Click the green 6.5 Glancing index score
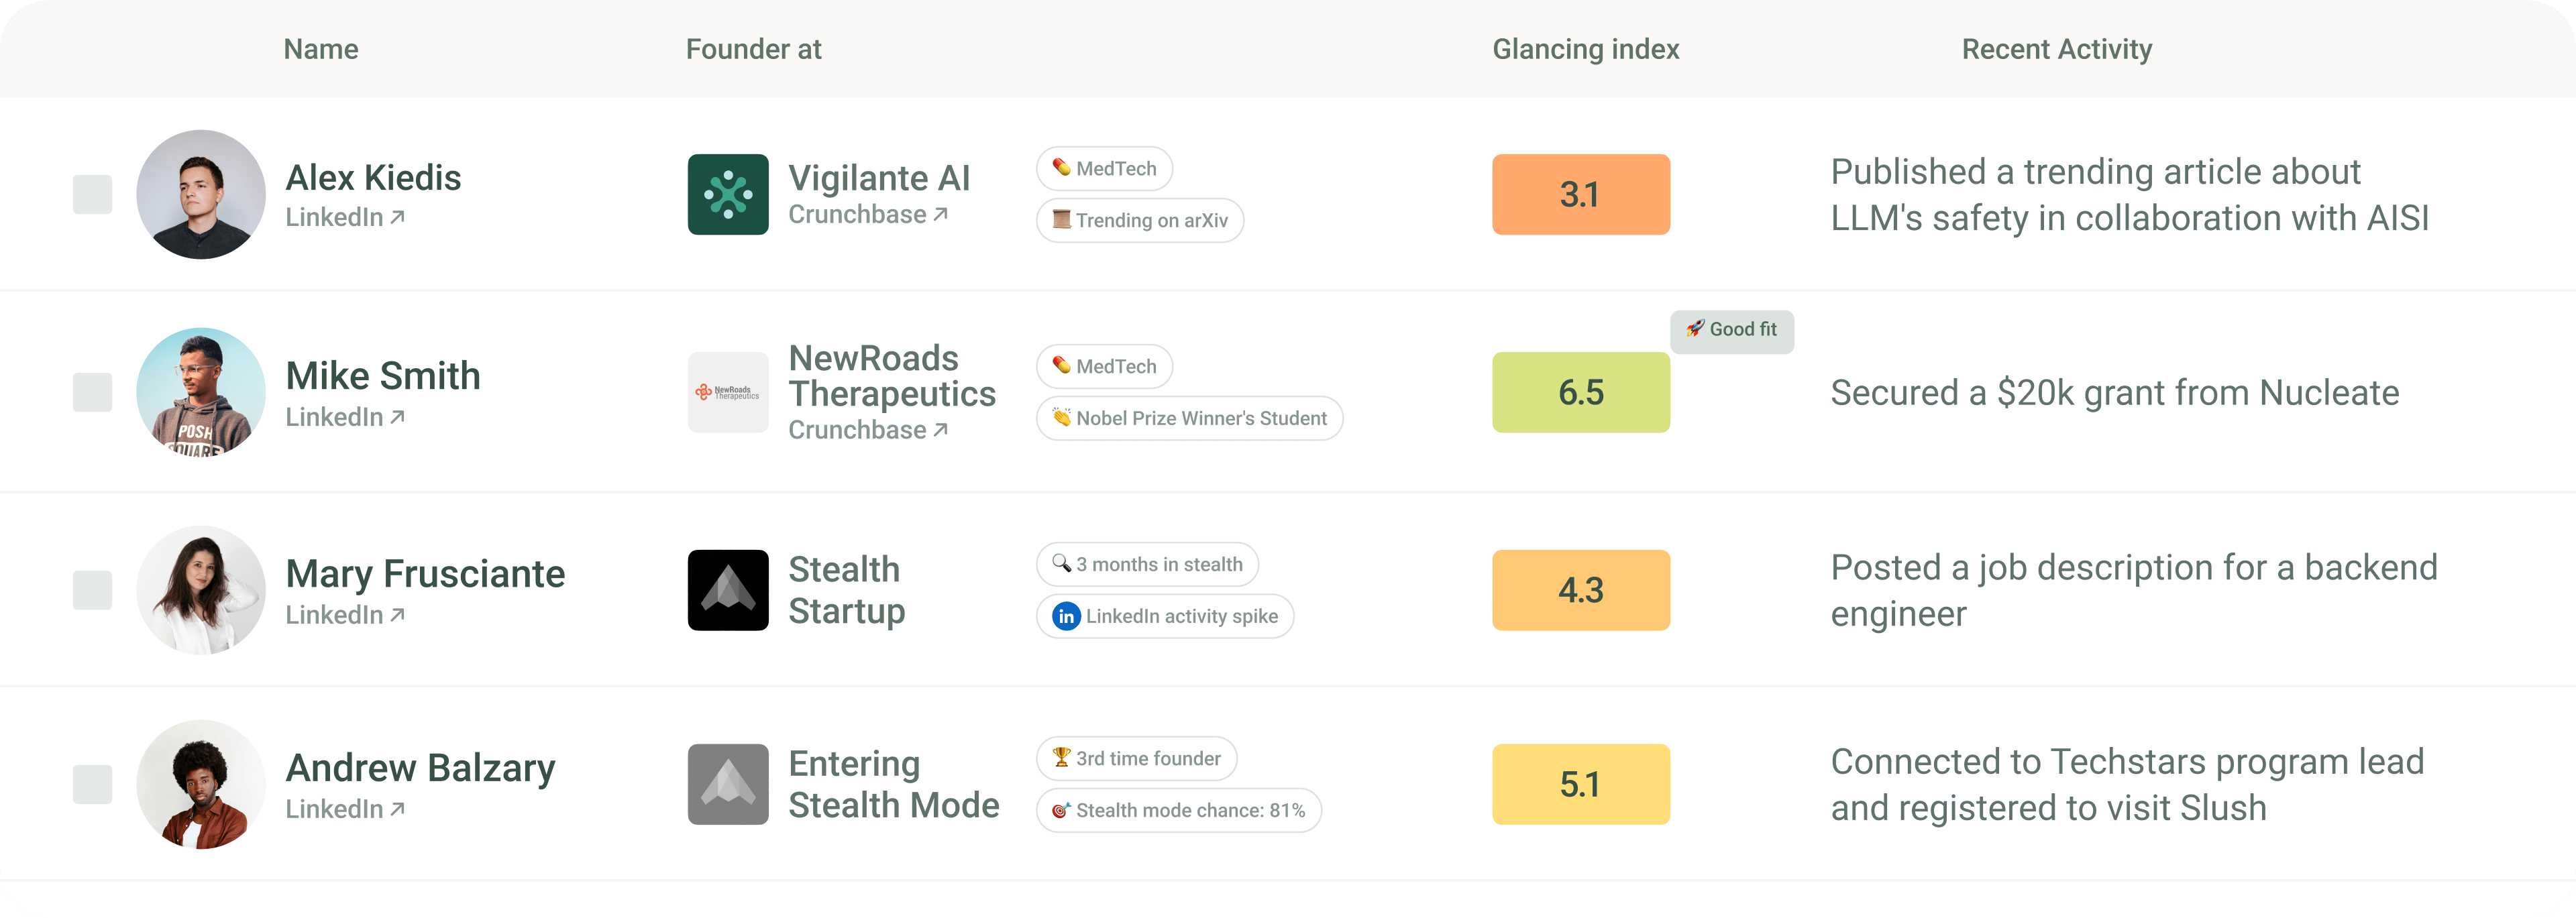 tap(1580, 392)
